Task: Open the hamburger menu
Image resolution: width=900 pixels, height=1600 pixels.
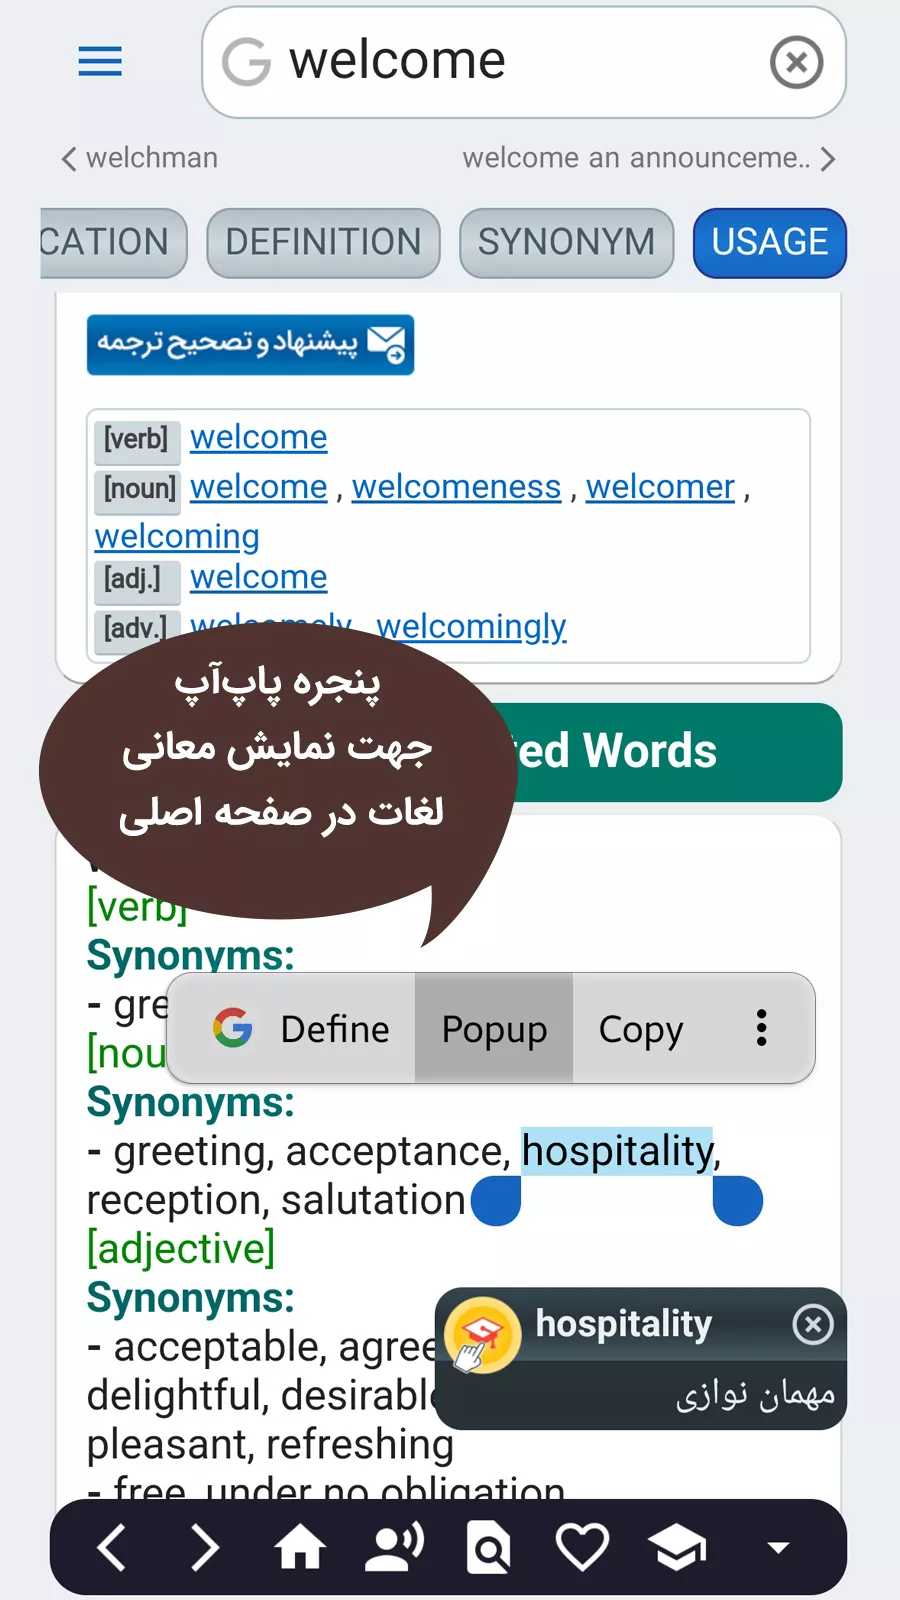Action: [x=100, y=62]
